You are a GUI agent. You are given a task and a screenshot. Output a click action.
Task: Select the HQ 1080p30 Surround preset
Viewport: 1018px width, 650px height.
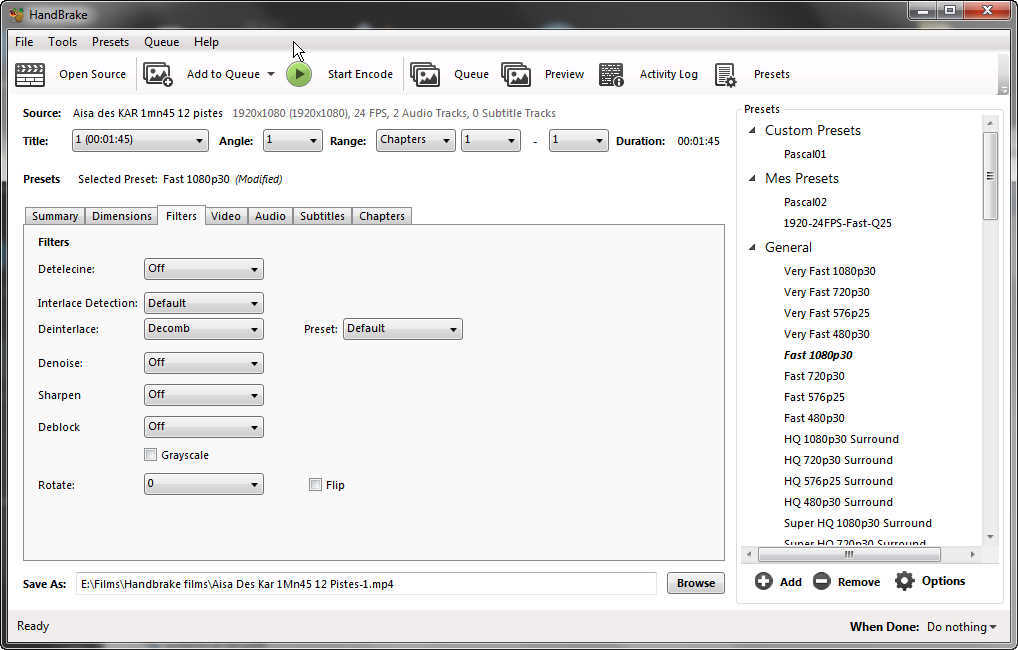click(841, 439)
